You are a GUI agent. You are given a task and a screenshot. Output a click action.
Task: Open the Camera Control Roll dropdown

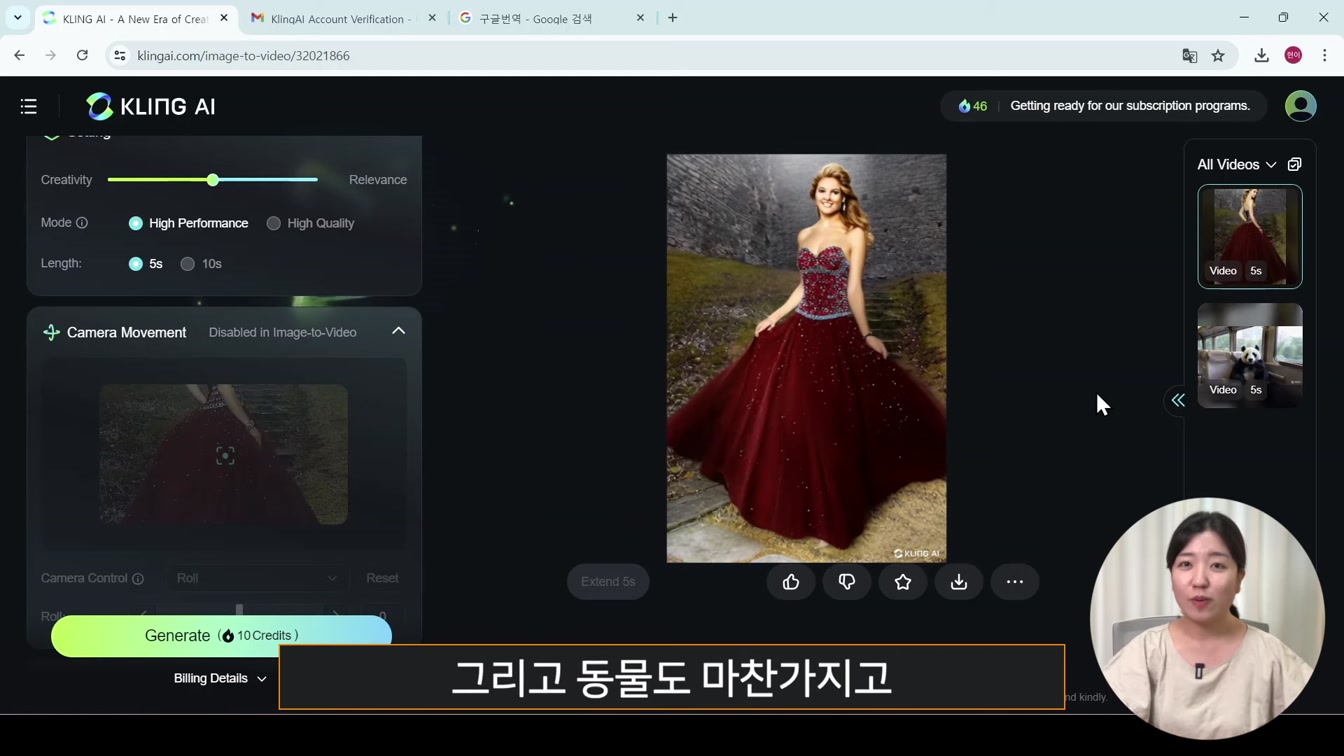pos(256,578)
